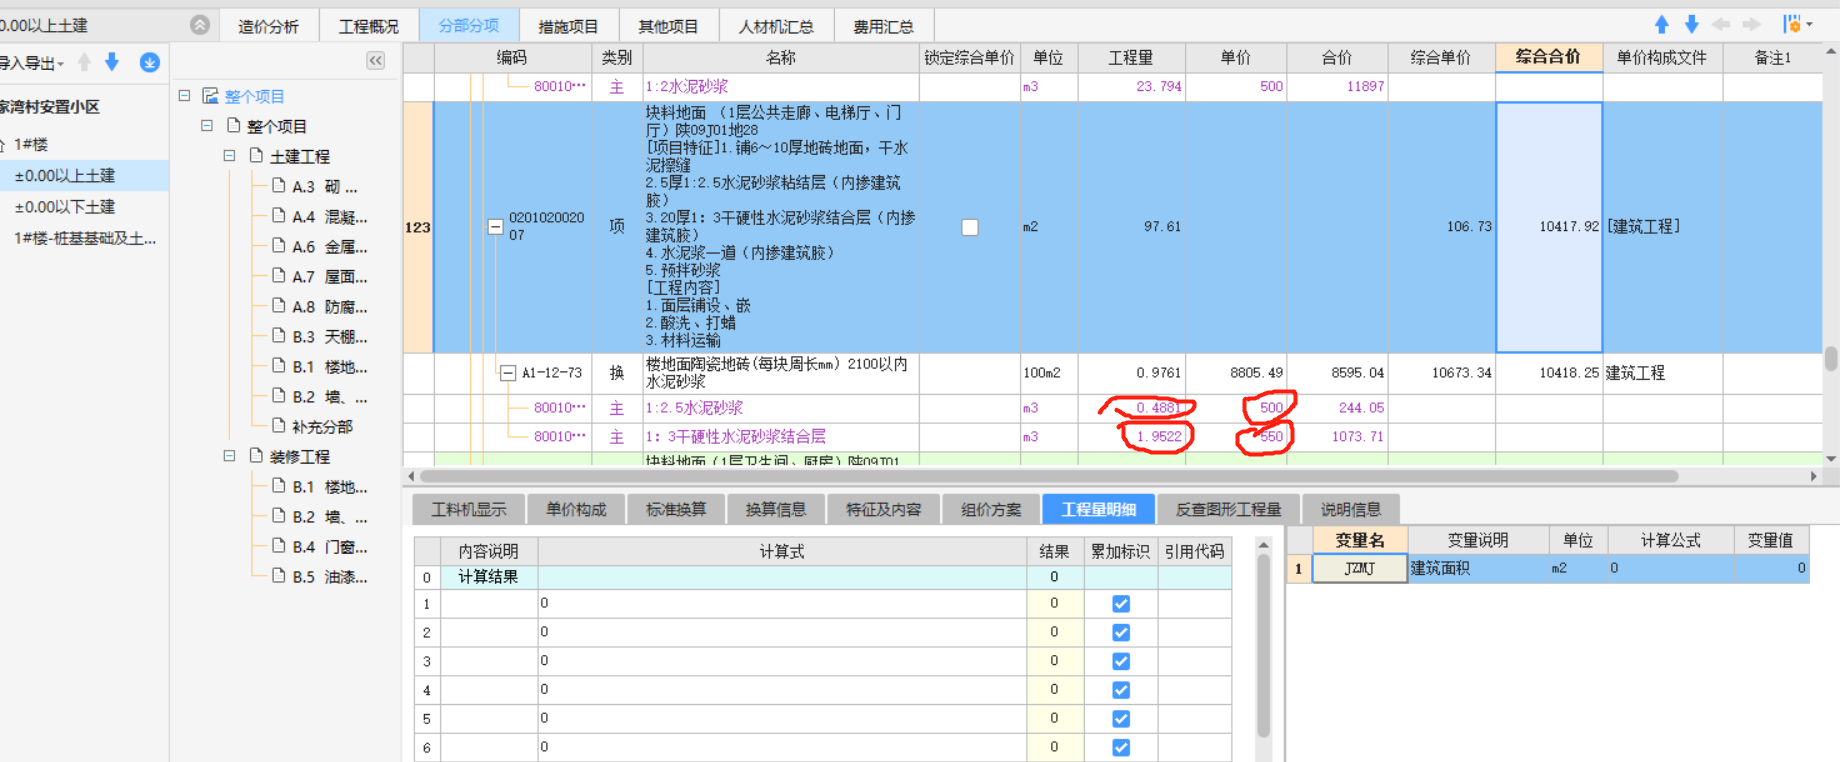Viewport: 1840px width, 762px height.
Task: Open the 措施项目 tab
Action: (568, 26)
